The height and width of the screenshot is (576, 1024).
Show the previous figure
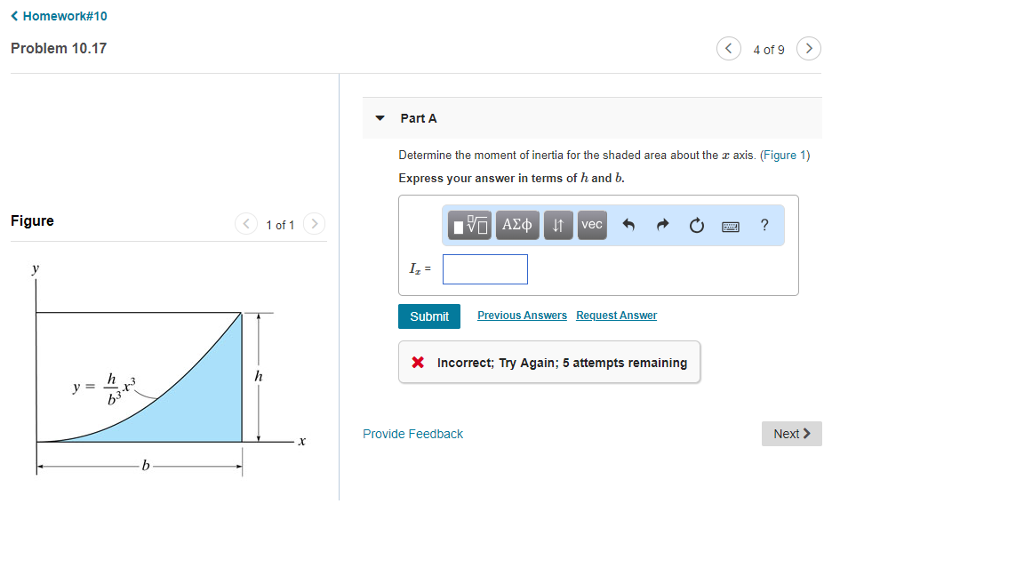point(246,225)
